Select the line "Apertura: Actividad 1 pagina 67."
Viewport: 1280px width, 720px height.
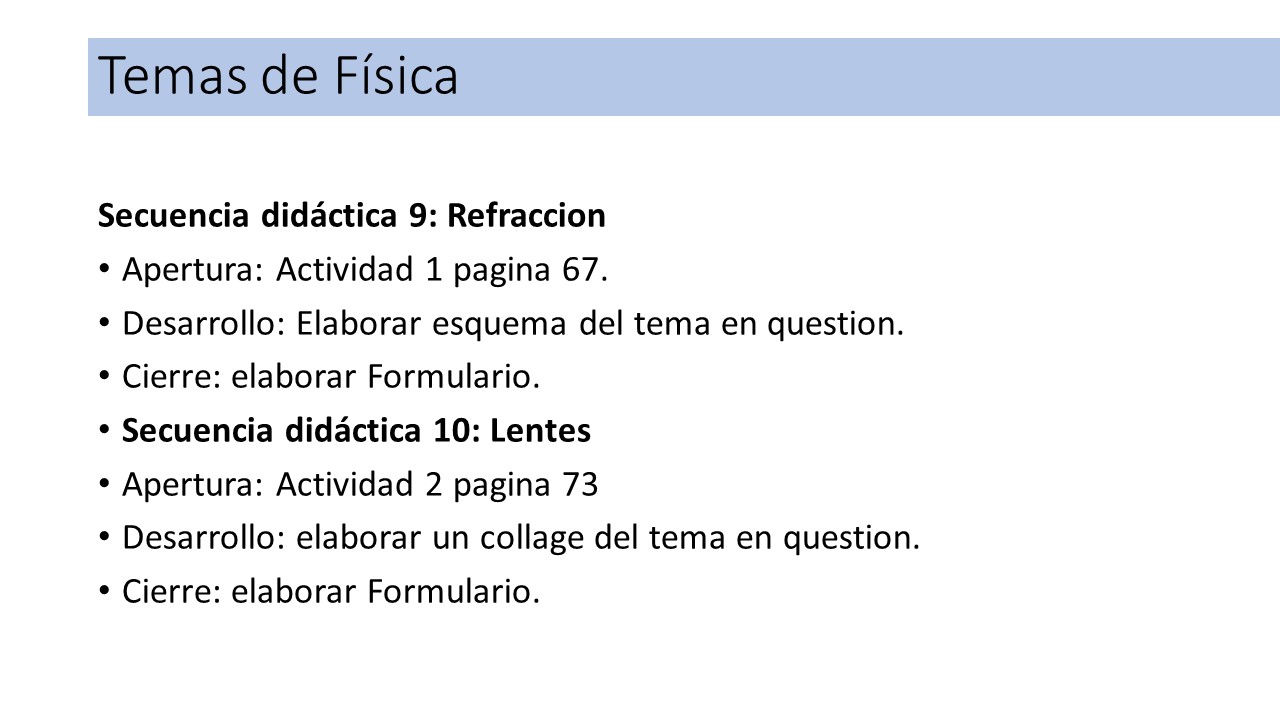click(x=365, y=270)
